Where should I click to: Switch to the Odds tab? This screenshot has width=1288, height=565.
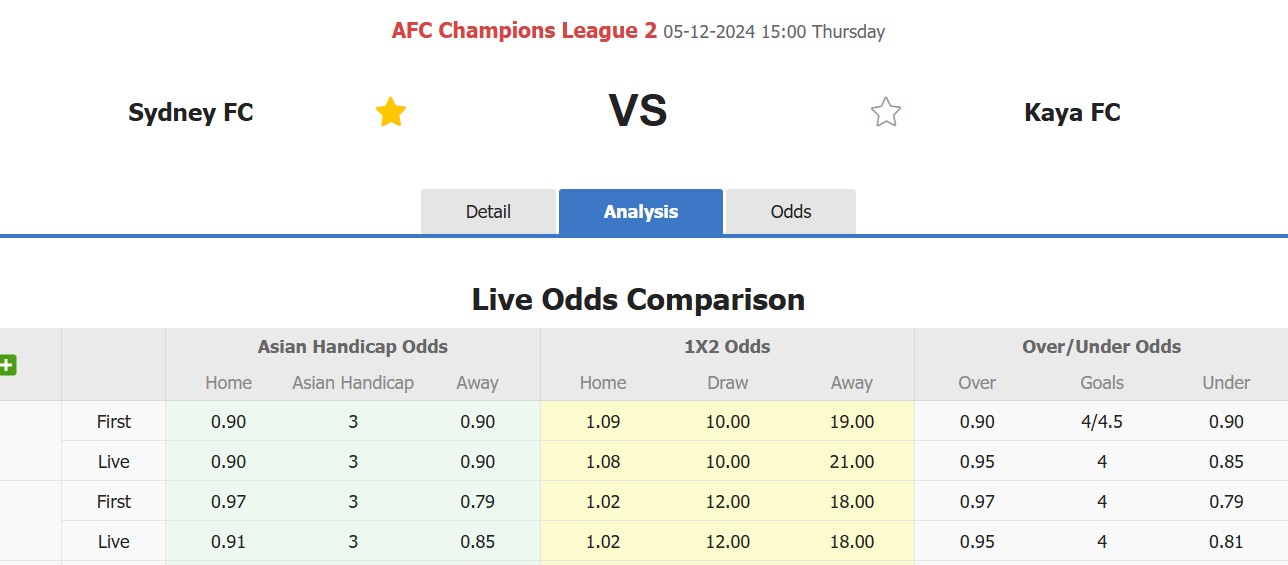point(791,212)
